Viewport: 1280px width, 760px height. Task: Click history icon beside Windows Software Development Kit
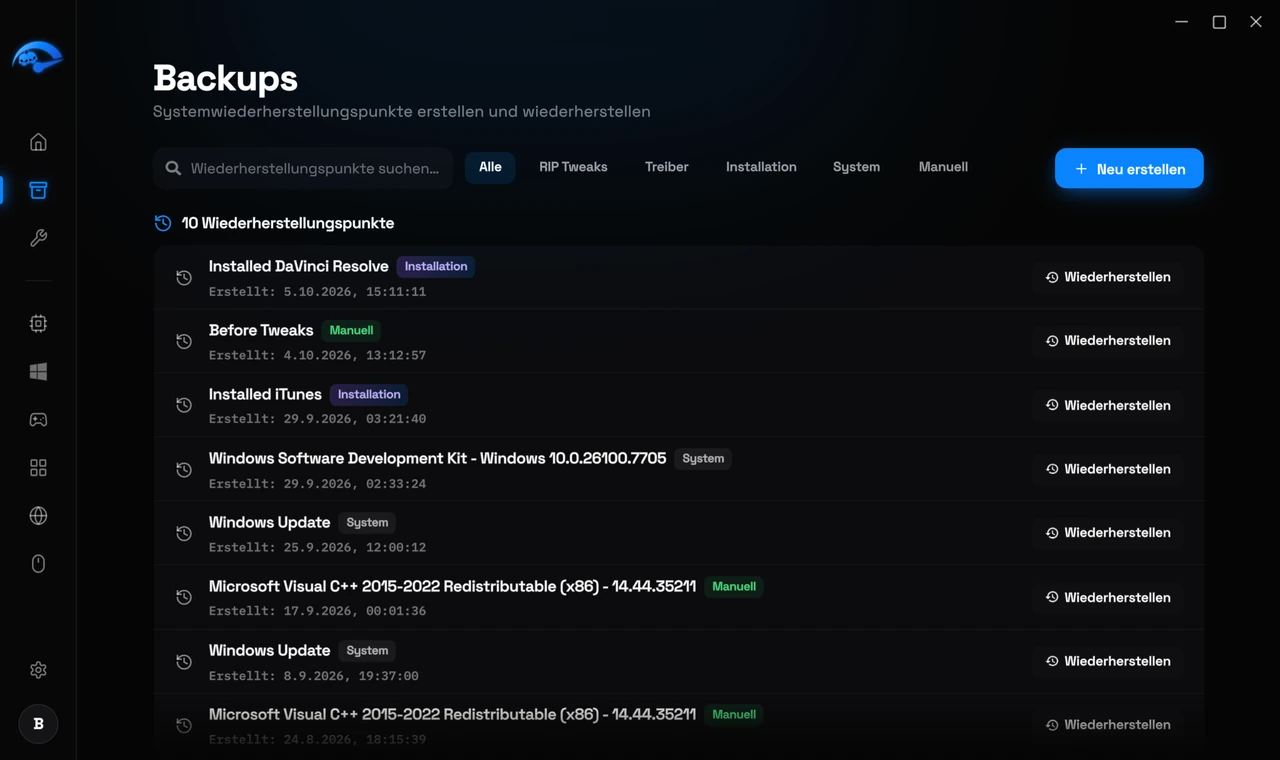pyautogui.click(x=184, y=469)
